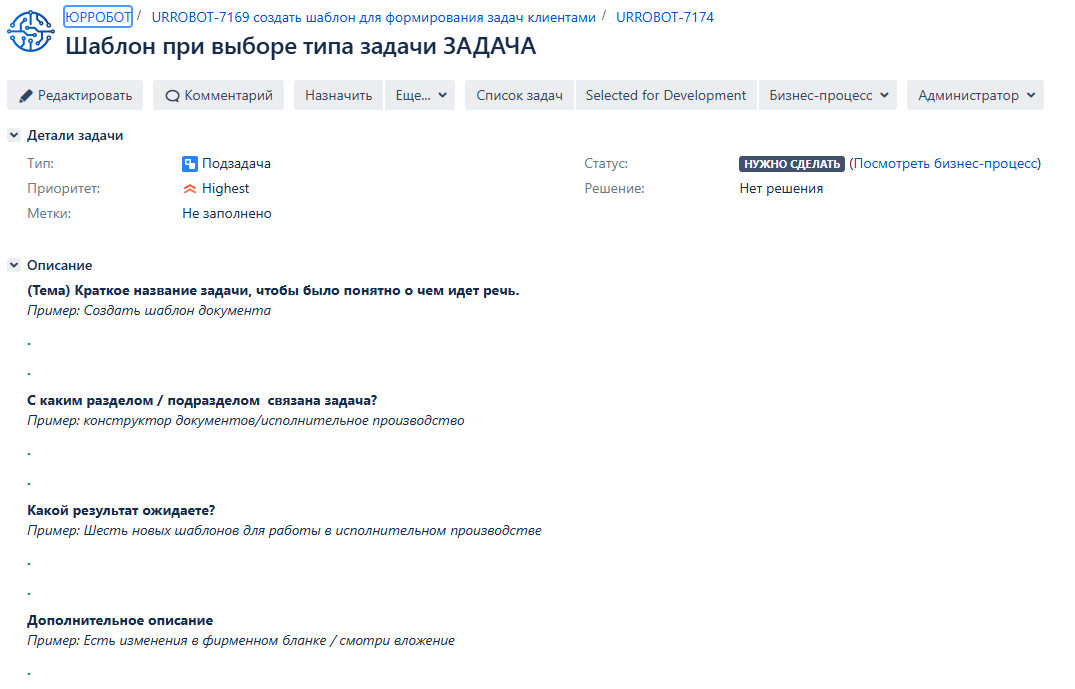This screenshot has height=689, width=1075.
Task: Click the Highest priority arrows icon
Action: (190, 189)
